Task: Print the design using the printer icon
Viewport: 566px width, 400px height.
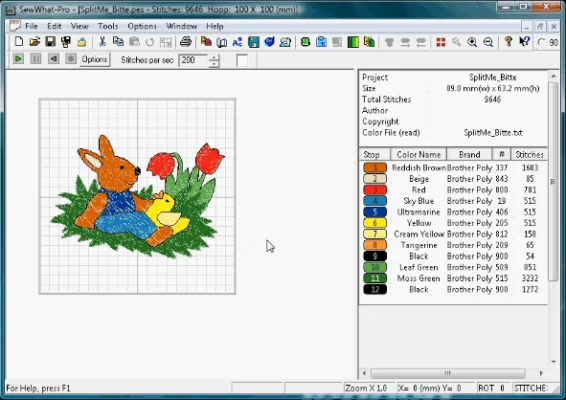Action: pyautogui.click(x=186, y=42)
